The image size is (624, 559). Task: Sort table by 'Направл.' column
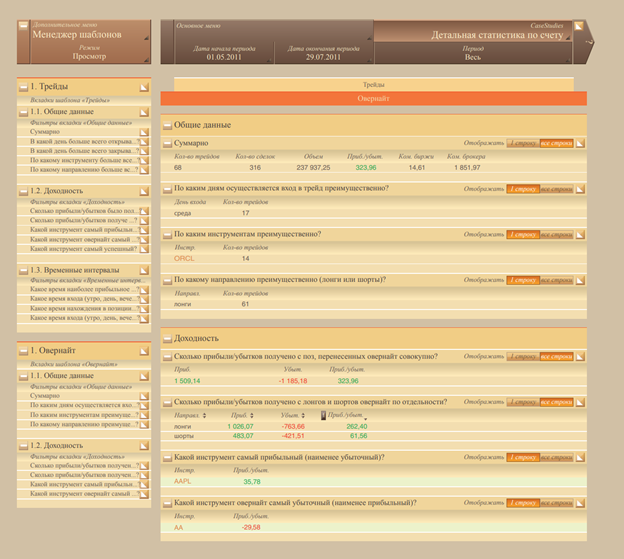point(190,415)
